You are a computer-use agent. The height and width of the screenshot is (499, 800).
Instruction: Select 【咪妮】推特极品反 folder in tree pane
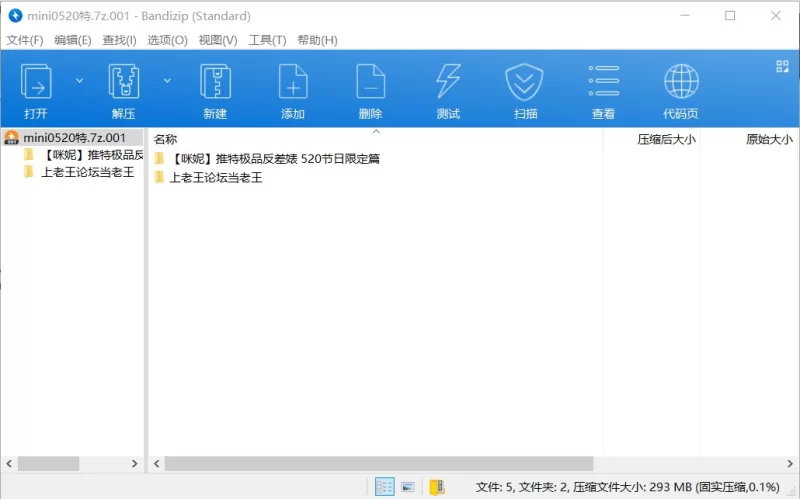tap(92, 155)
